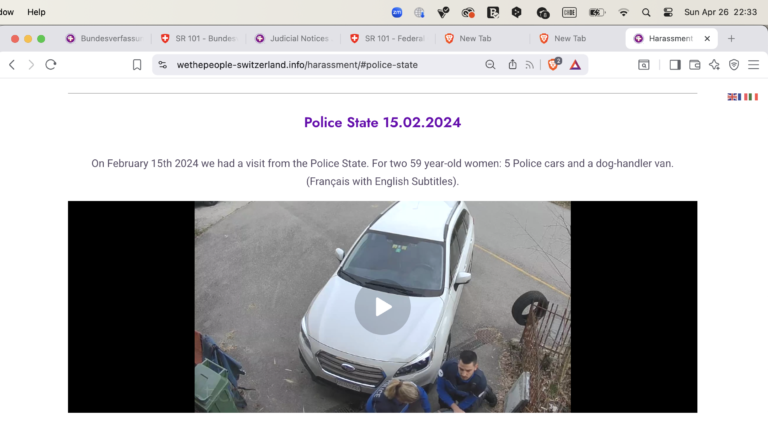768x432 pixels.
Task: Open a new tab with the plus button
Action: pyautogui.click(x=731, y=38)
